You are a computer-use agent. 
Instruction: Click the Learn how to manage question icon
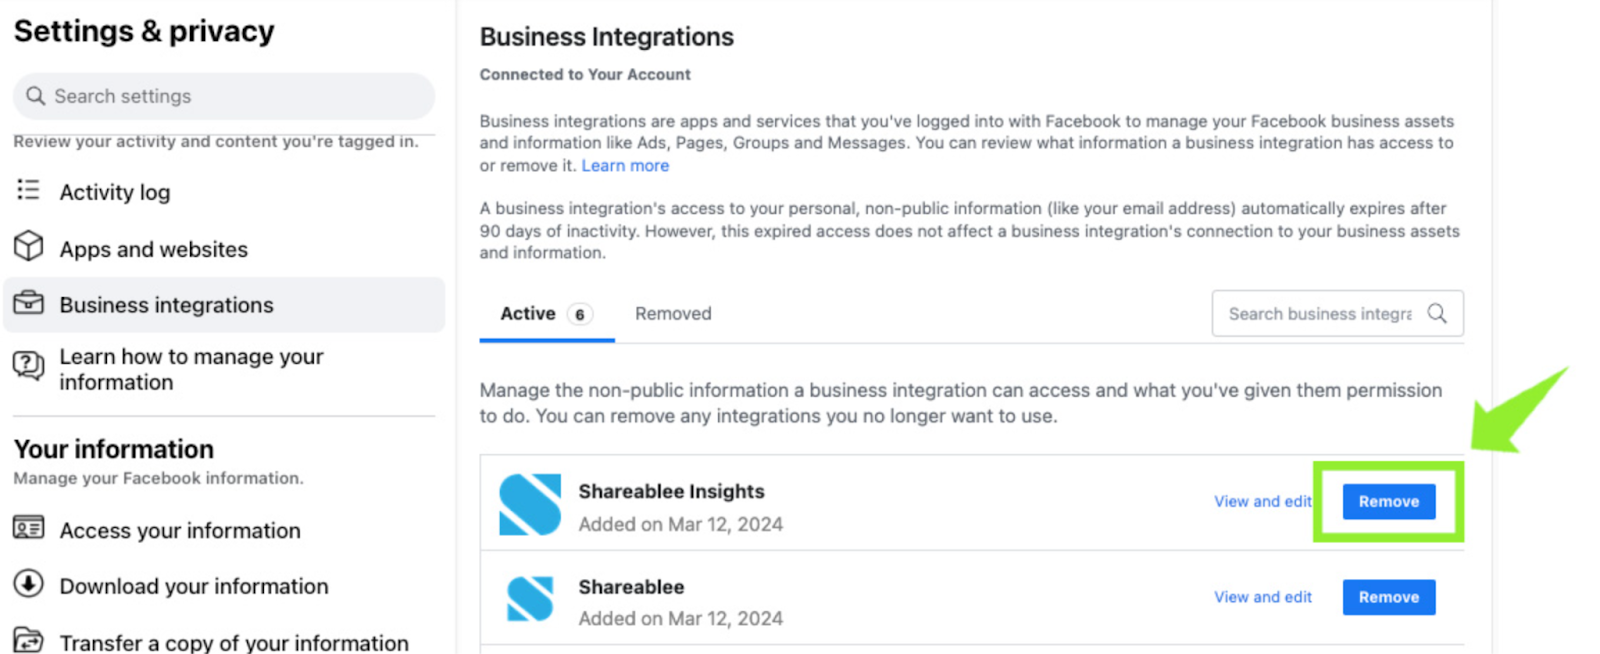pos(29,366)
